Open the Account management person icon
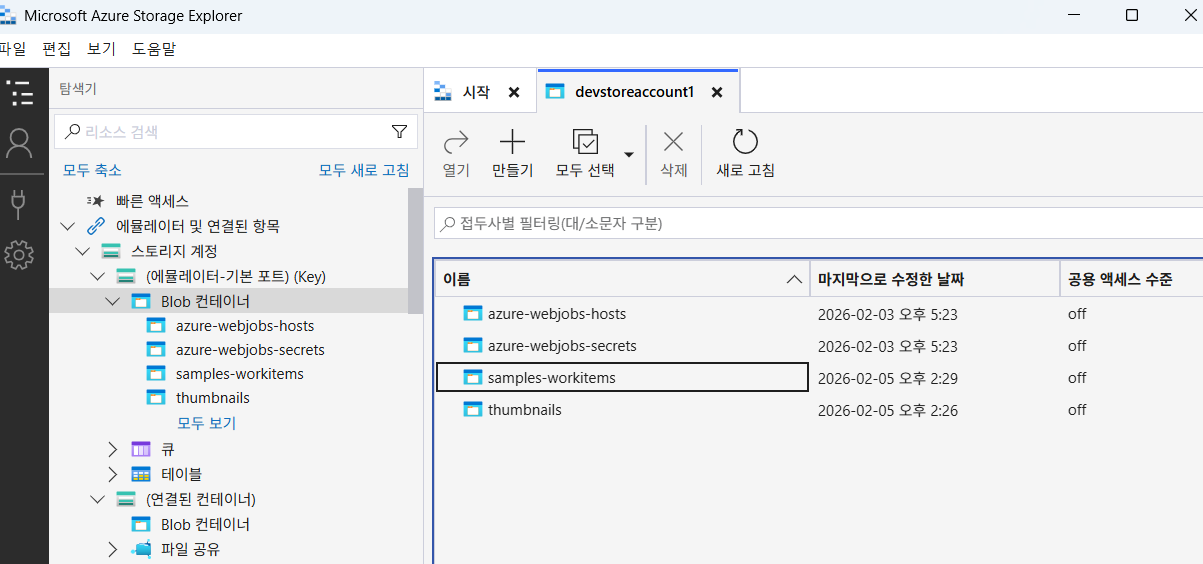The image size is (1203, 564). click(19, 144)
